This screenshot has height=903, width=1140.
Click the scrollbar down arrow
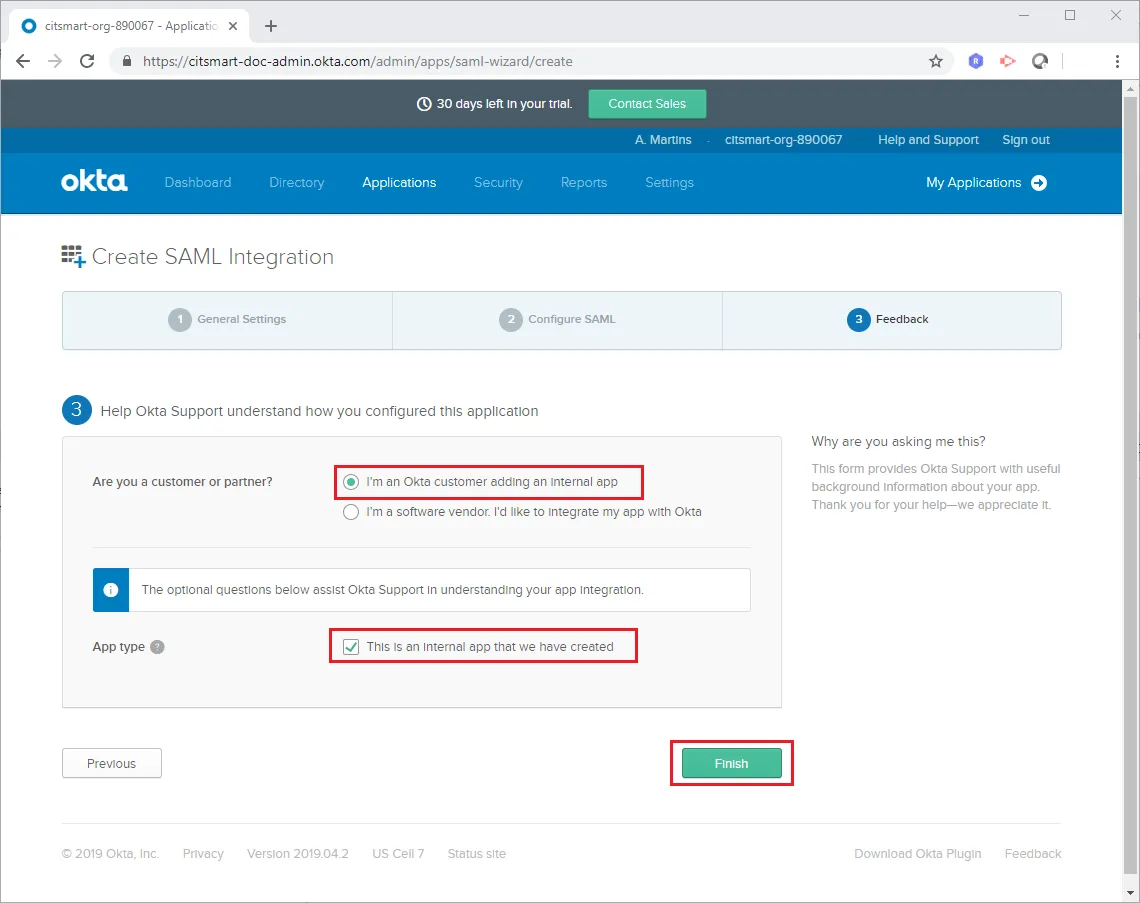1130,892
